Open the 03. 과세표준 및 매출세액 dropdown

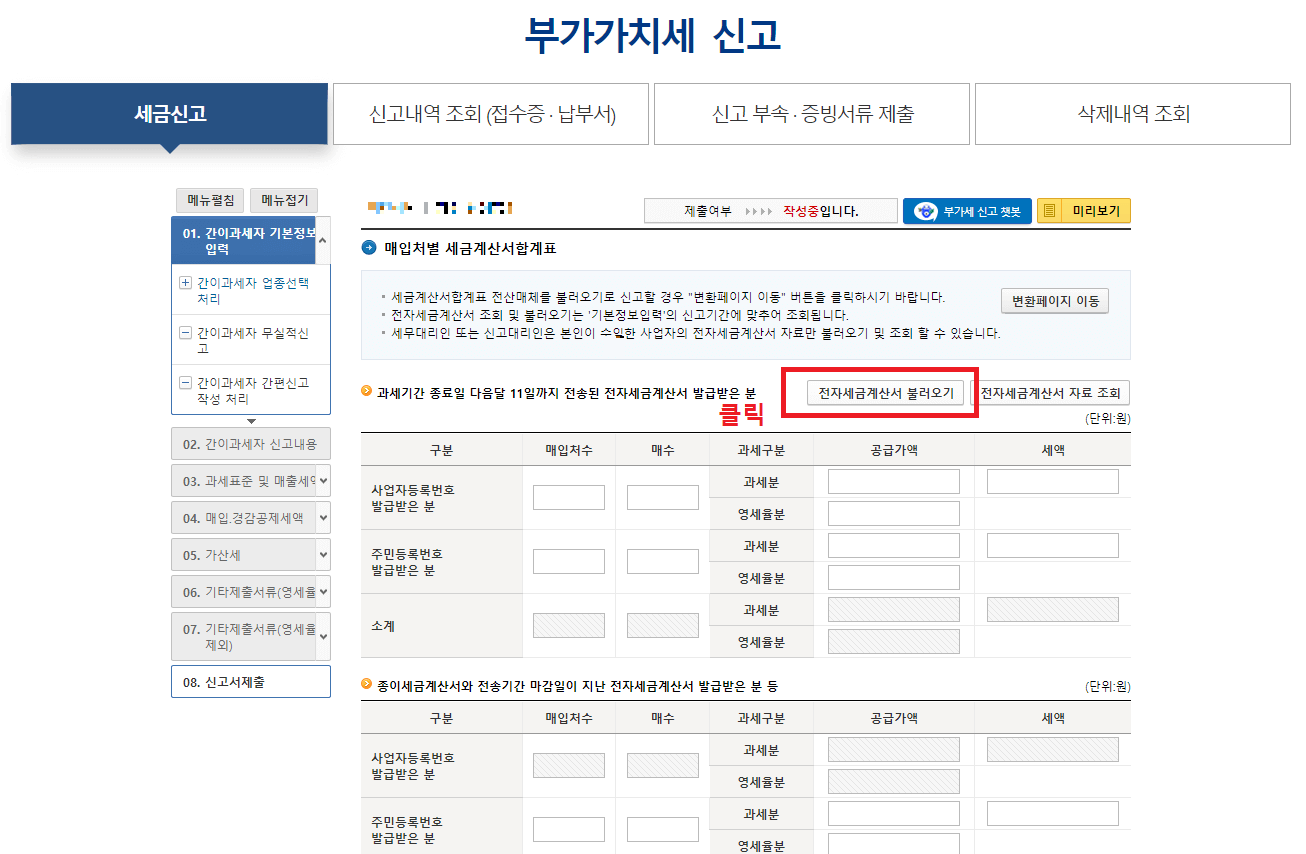(250, 481)
